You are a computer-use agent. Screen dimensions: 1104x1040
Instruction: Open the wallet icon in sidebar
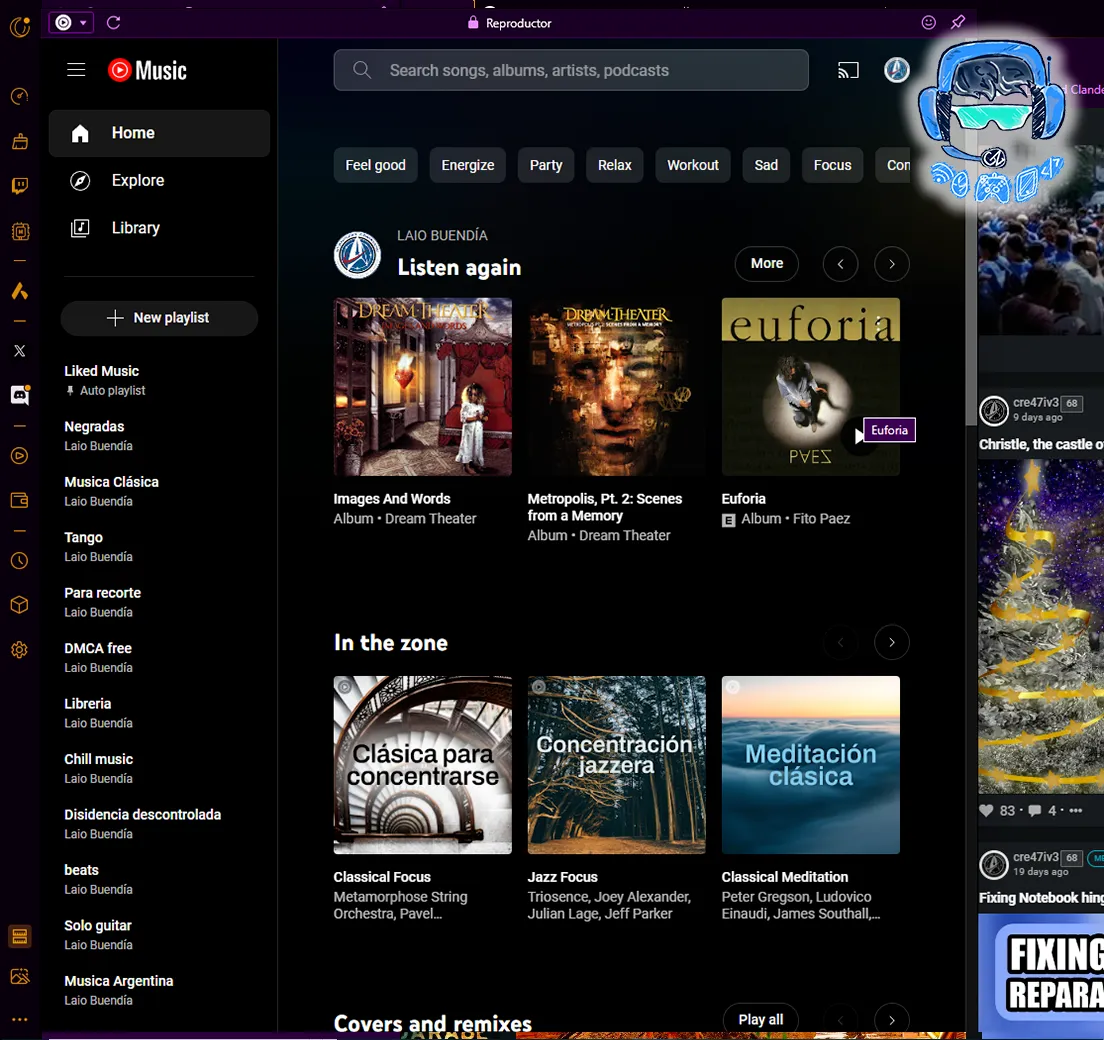pos(20,501)
